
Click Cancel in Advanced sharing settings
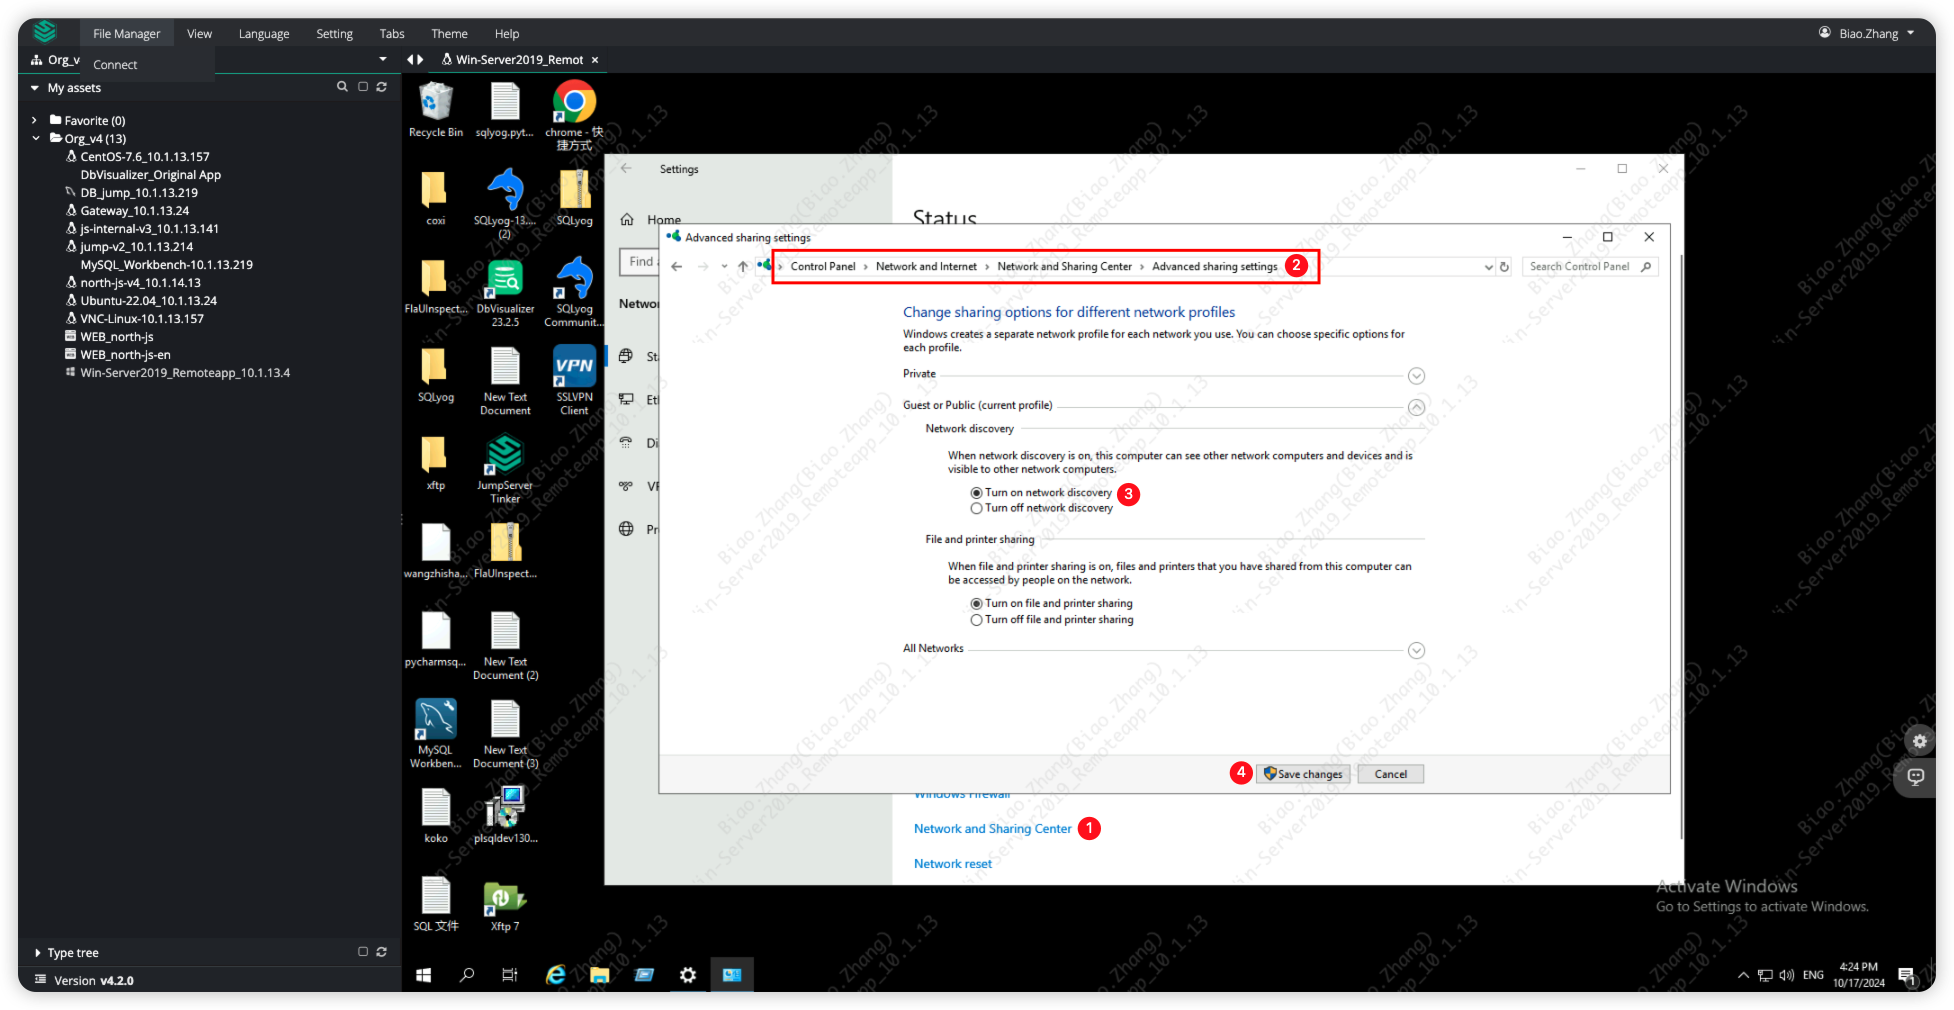(x=1390, y=774)
